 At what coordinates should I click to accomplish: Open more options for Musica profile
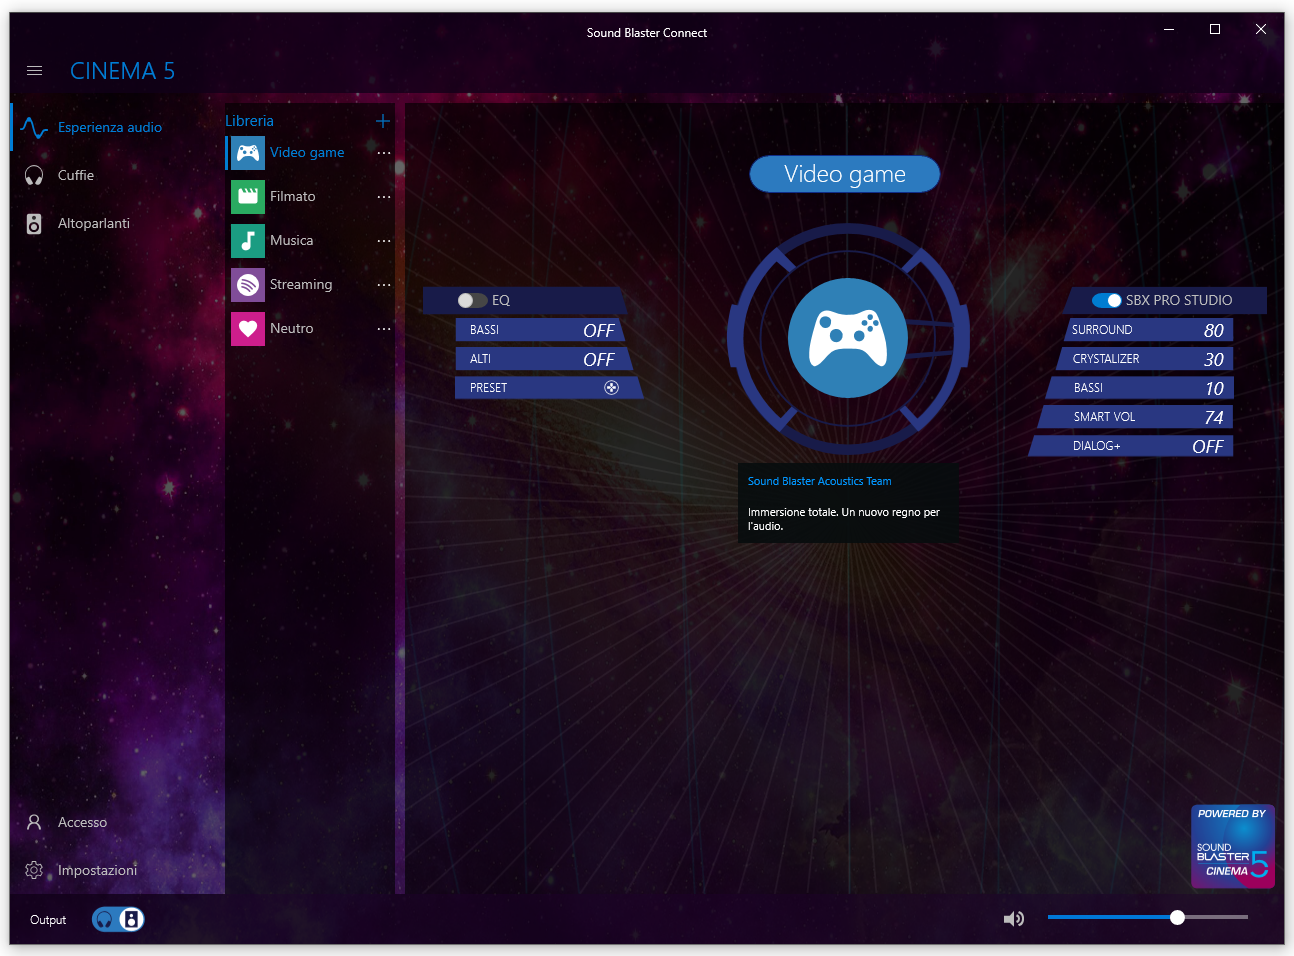click(x=384, y=241)
